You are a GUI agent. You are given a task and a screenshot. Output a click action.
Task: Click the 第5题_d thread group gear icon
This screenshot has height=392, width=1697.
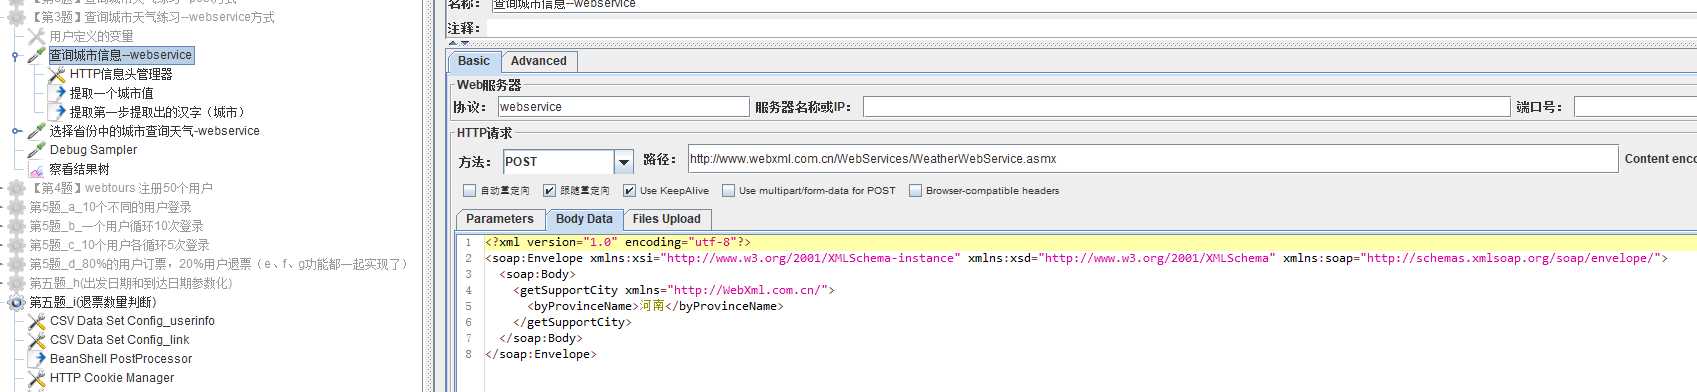tap(17, 264)
